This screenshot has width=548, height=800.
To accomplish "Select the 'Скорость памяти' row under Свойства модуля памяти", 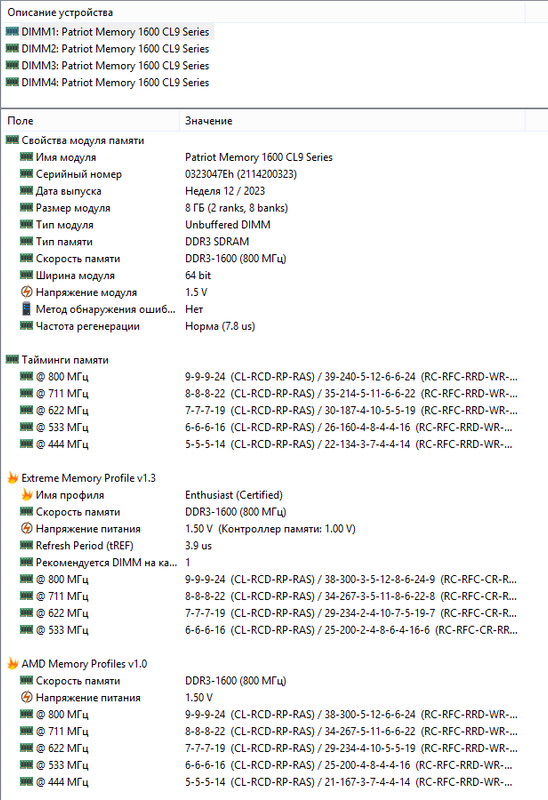I will pos(265,258).
